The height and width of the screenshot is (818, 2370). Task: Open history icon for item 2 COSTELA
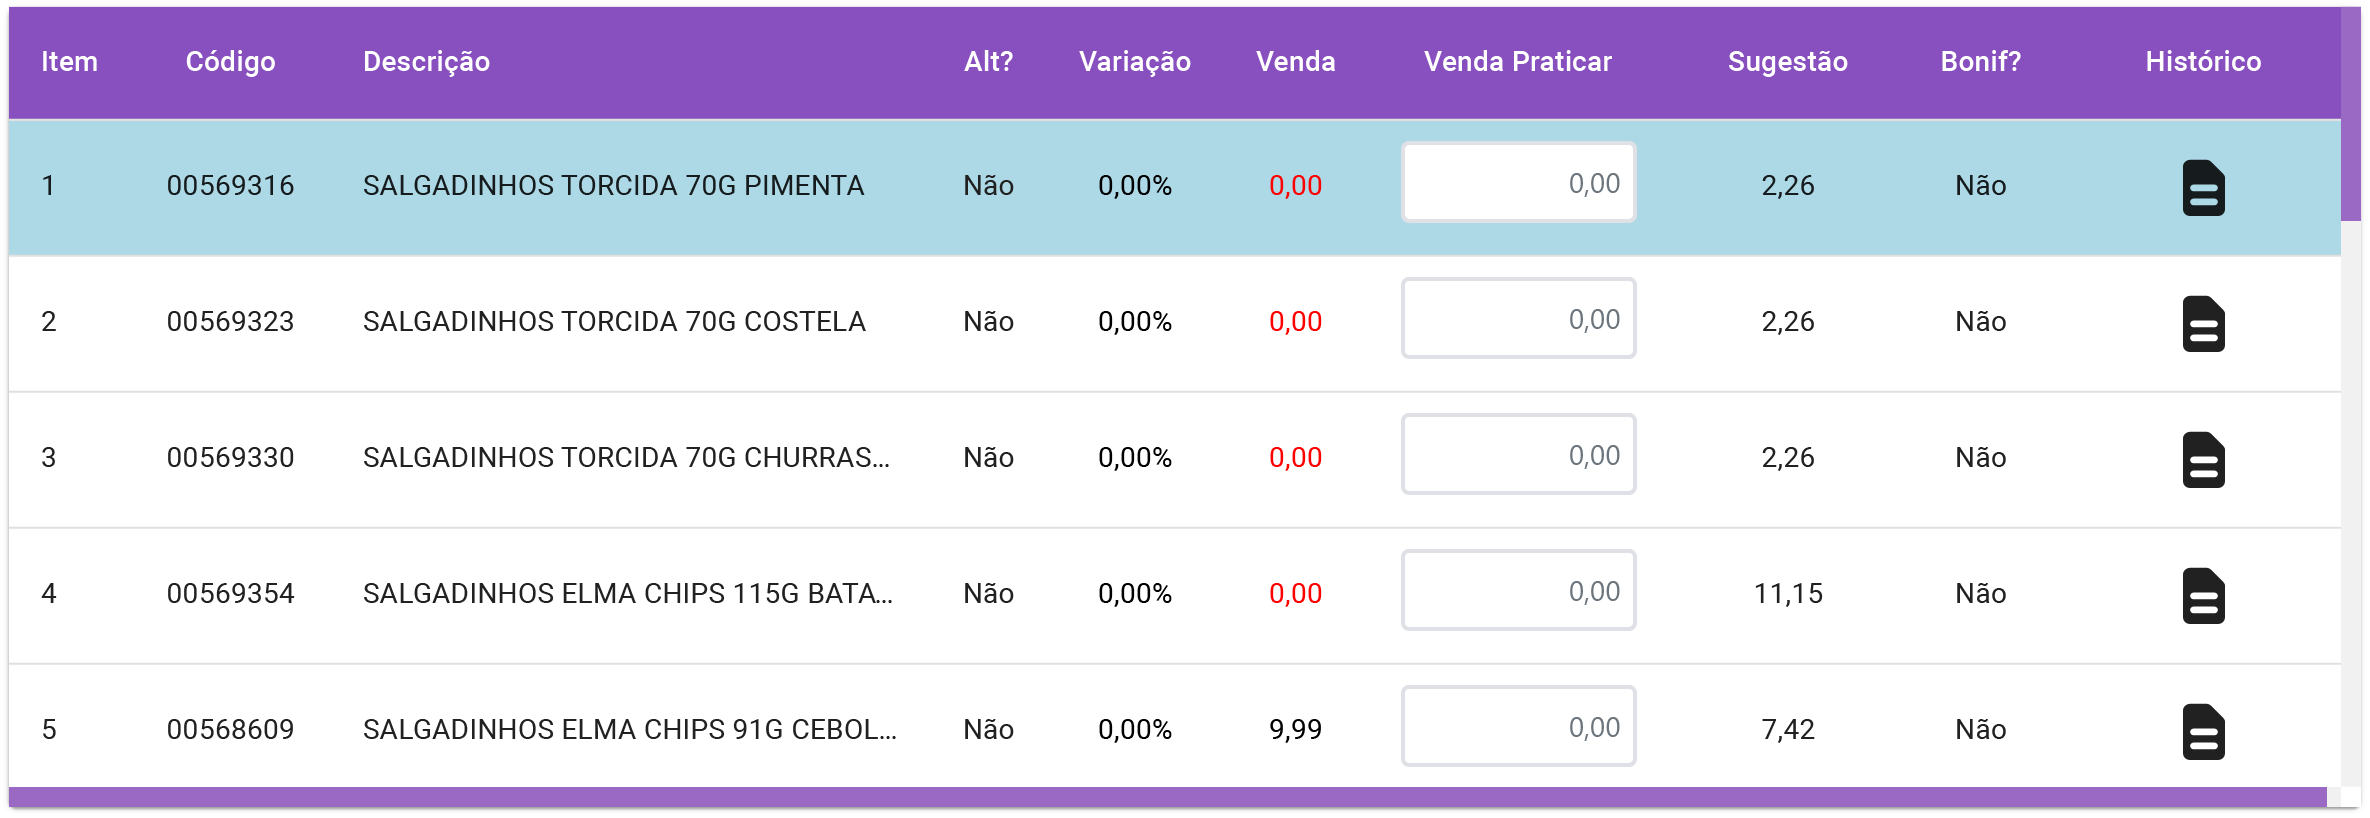(2203, 323)
